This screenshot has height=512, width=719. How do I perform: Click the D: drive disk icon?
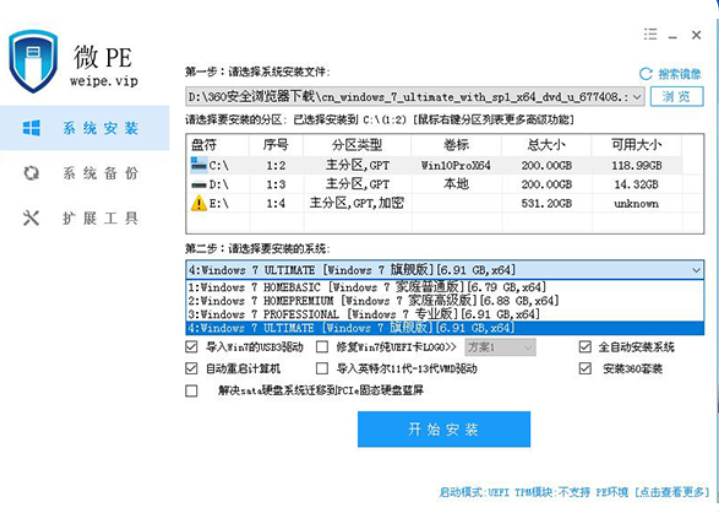pyautogui.click(x=199, y=185)
